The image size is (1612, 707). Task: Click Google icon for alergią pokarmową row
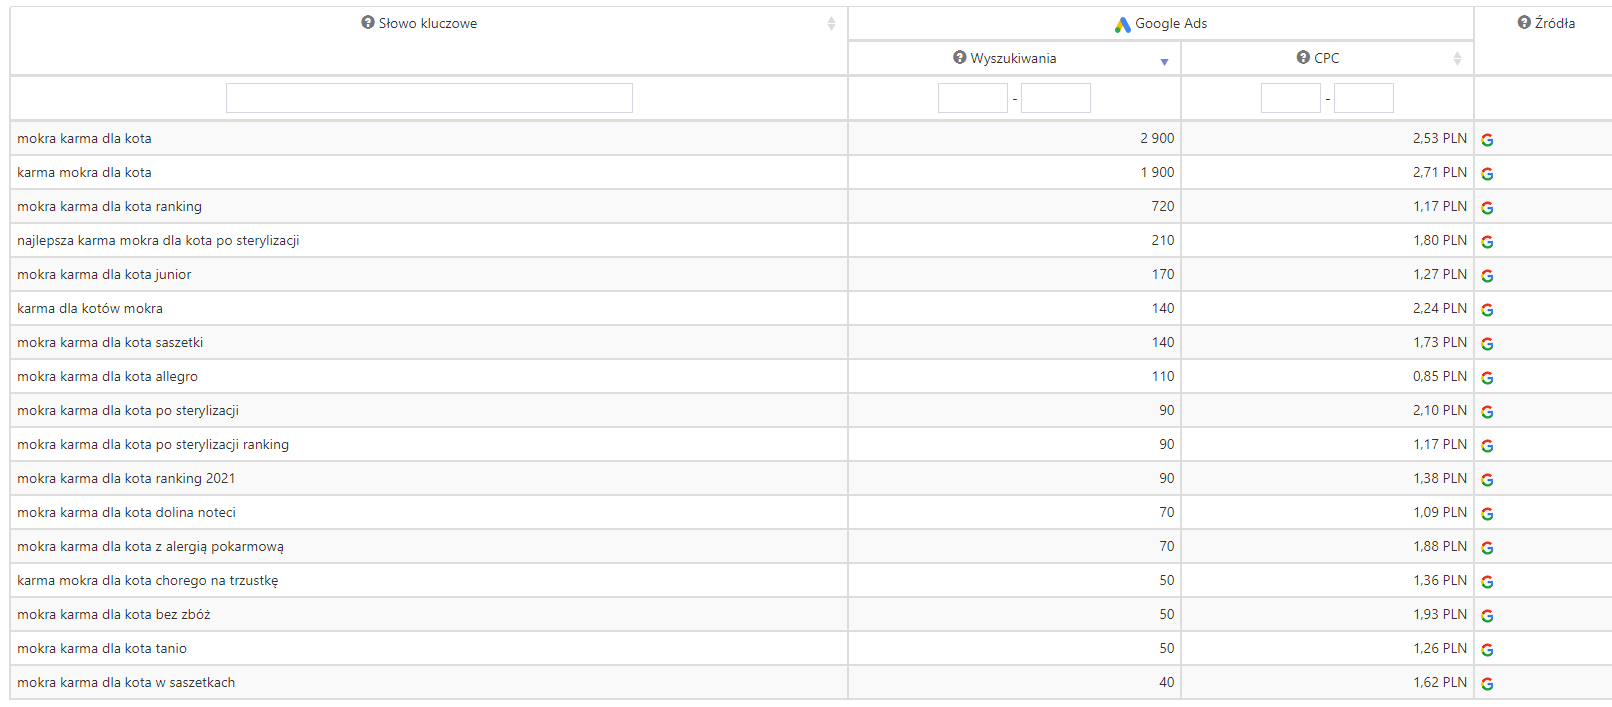[1487, 548]
